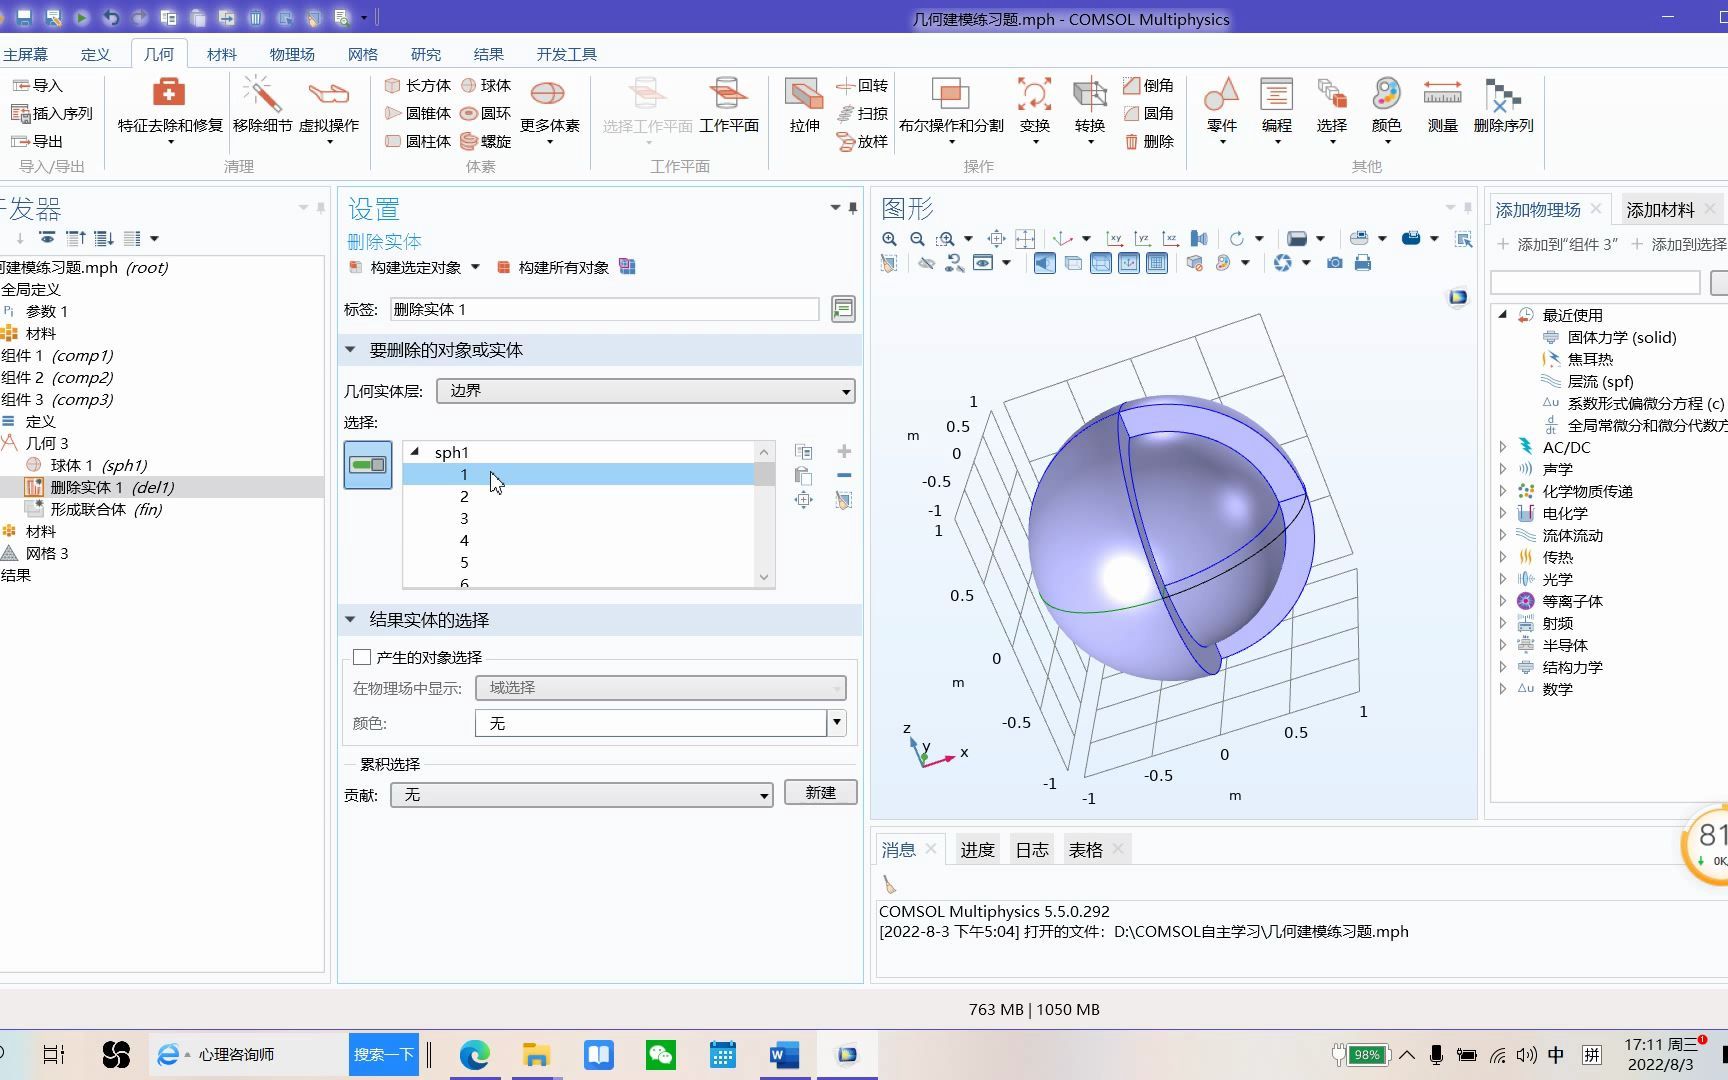Switch to the Add Material tab
Viewport: 1728px width, 1080px height.
1660,210
